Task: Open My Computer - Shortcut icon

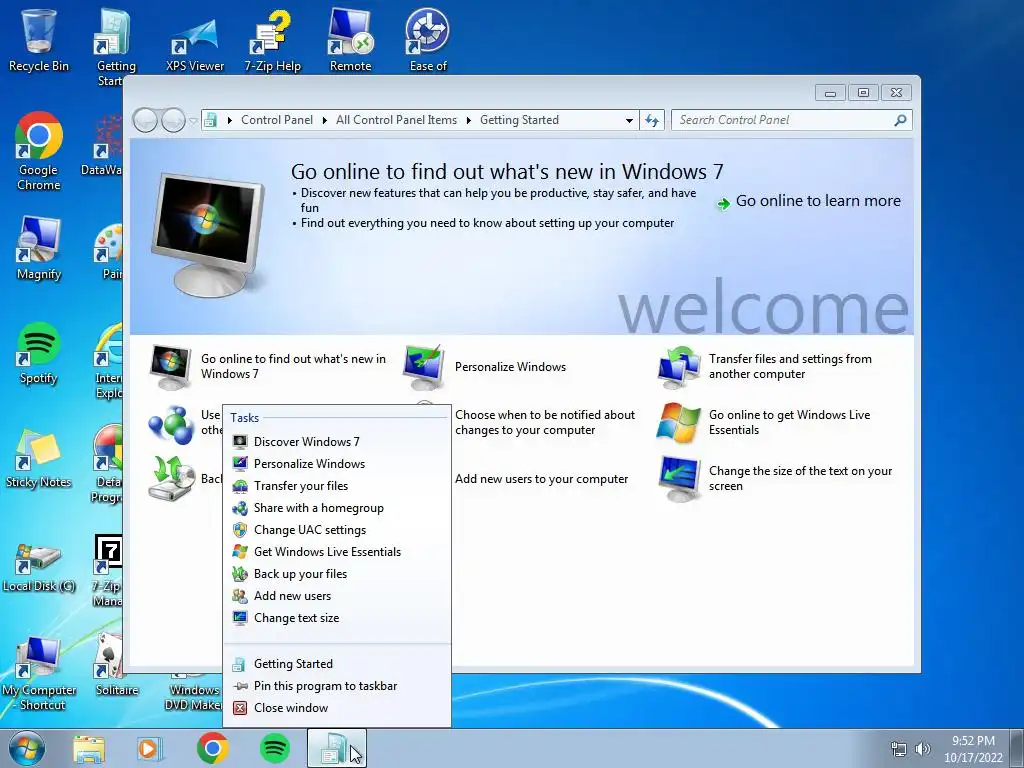Action: [39, 673]
